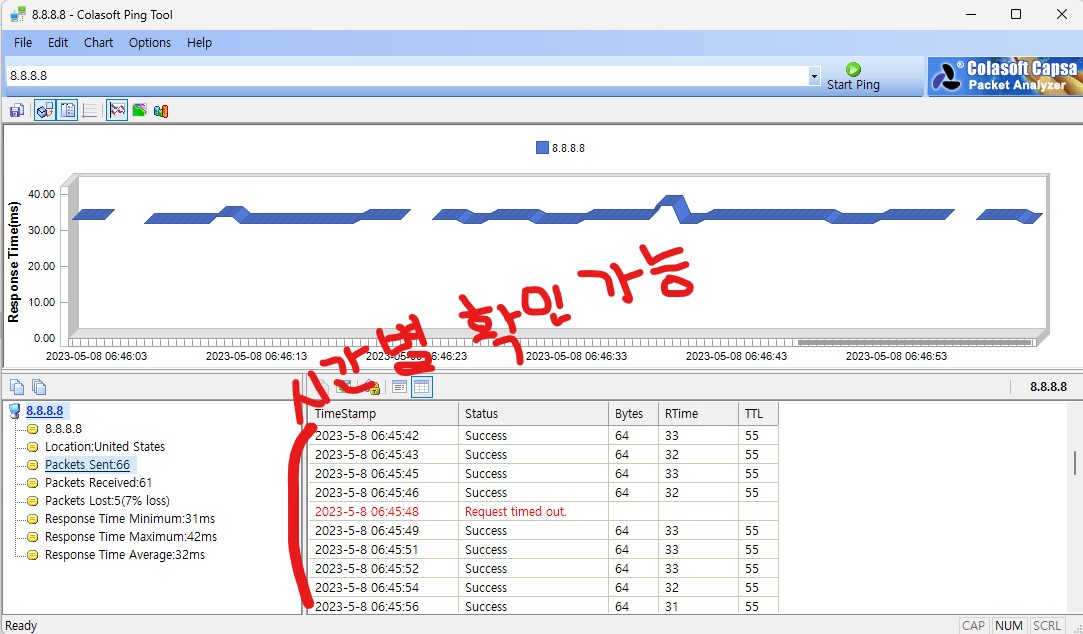1083x634 pixels.
Task: Click the Status column header
Action: (533, 414)
